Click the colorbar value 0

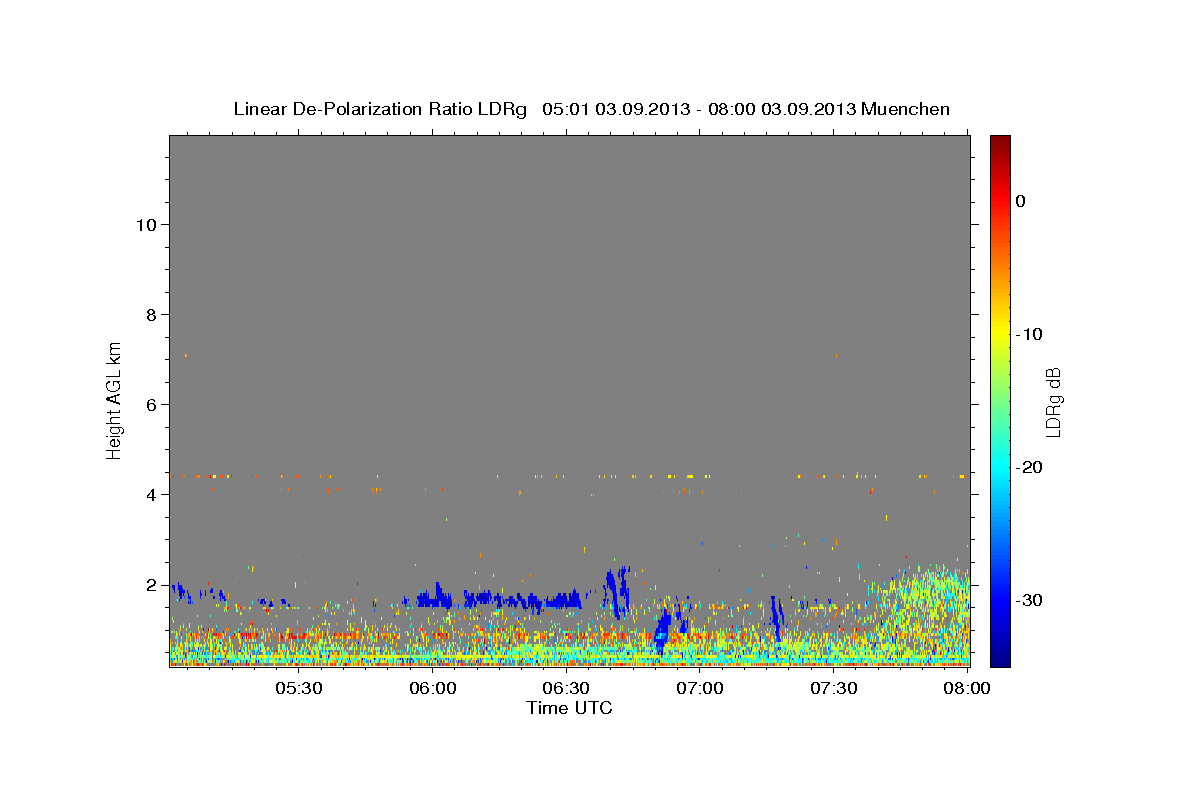click(1021, 201)
